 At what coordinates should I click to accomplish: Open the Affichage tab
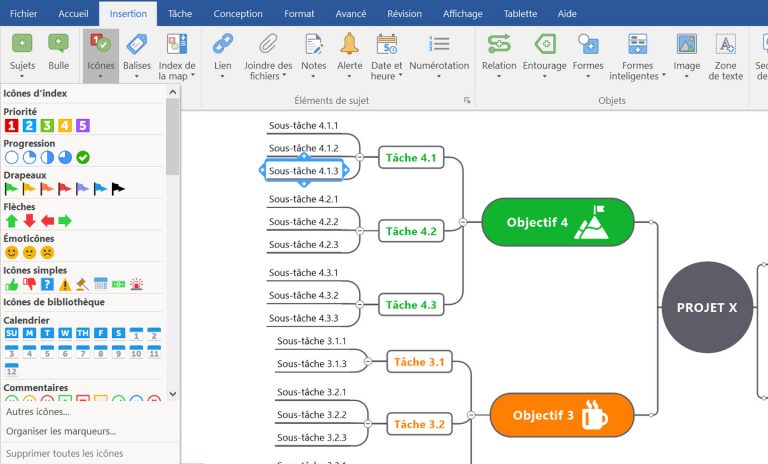coord(462,14)
